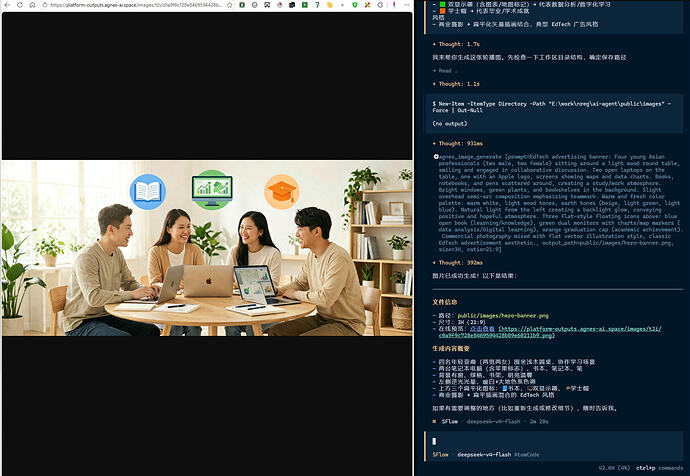The height and width of the screenshot is (476, 690).
Task: Open the platform-outputs image URL link
Action: pos(550,332)
